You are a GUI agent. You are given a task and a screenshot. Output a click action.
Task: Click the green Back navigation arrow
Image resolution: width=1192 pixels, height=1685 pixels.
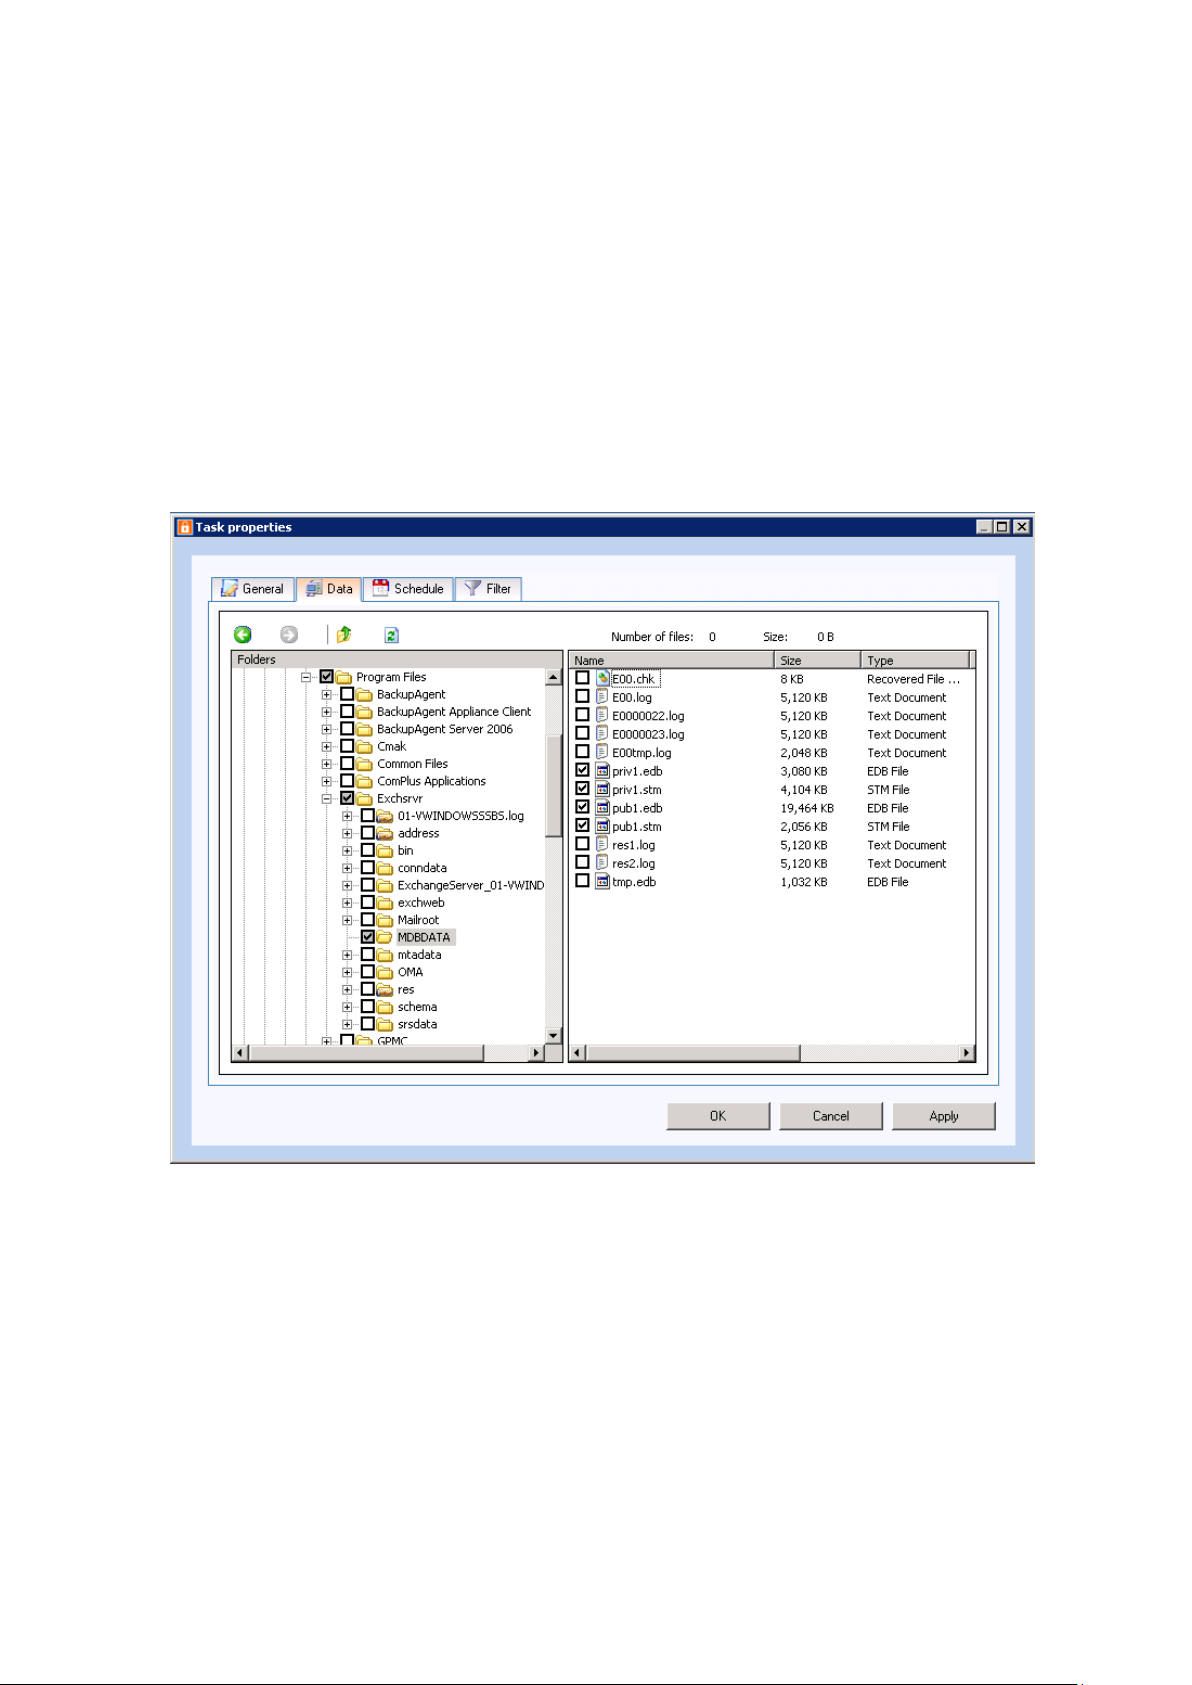coord(243,635)
